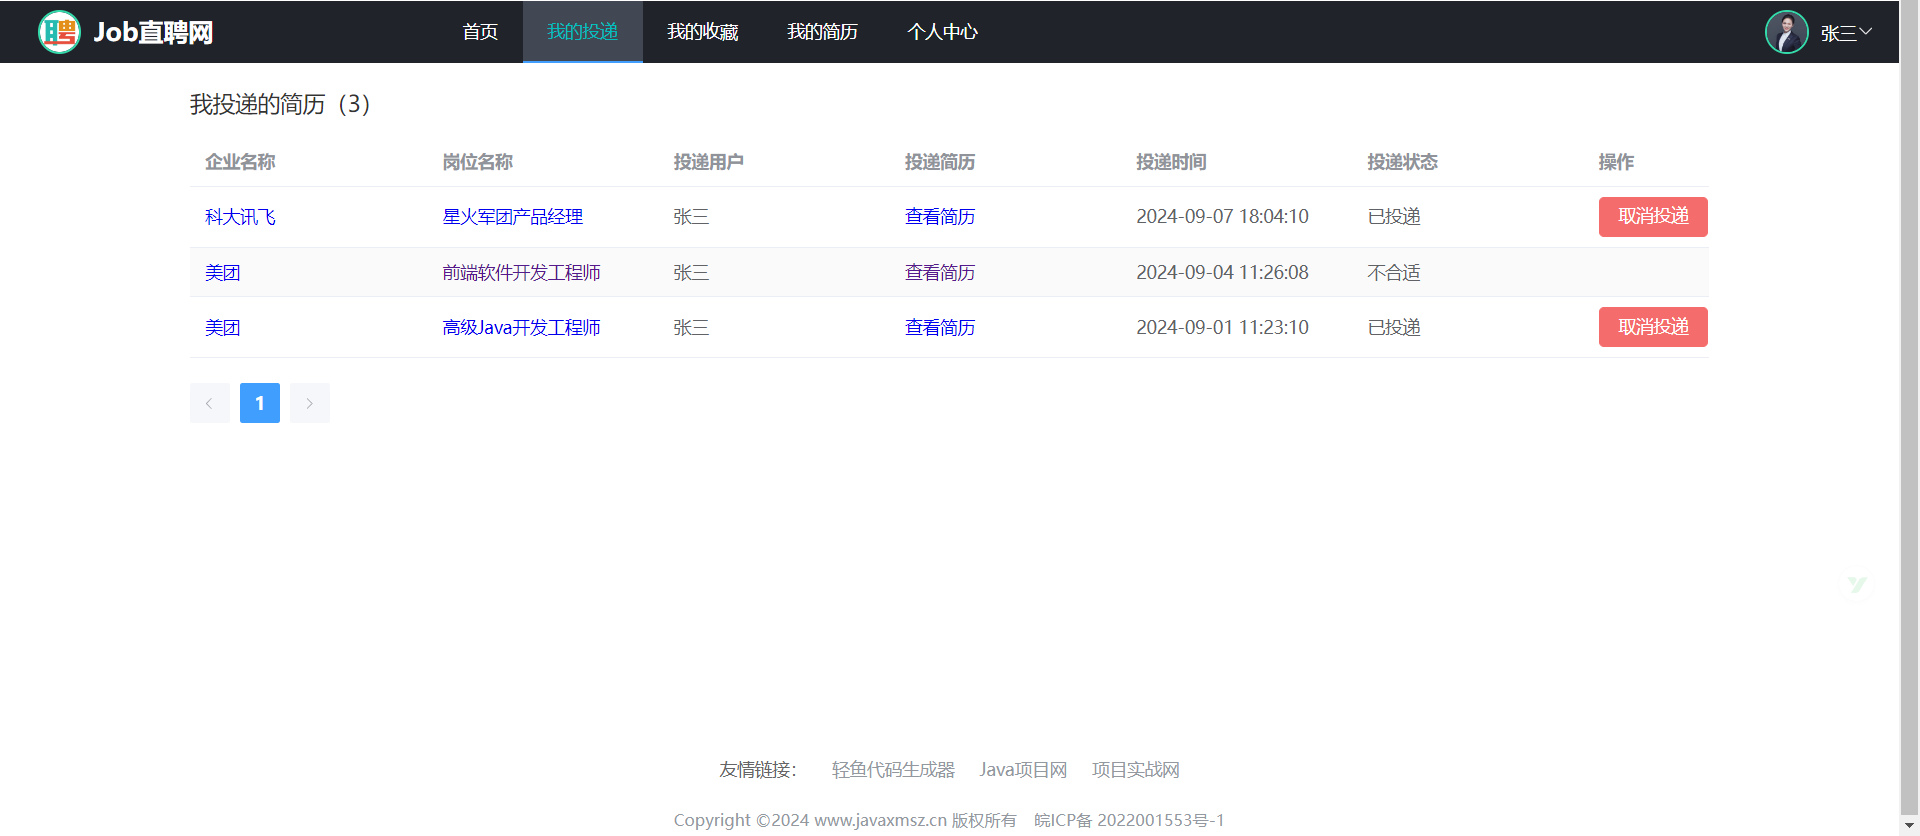This screenshot has height=836, width=1920.
Task: Click the 投递时间 column header
Action: point(1172,162)
